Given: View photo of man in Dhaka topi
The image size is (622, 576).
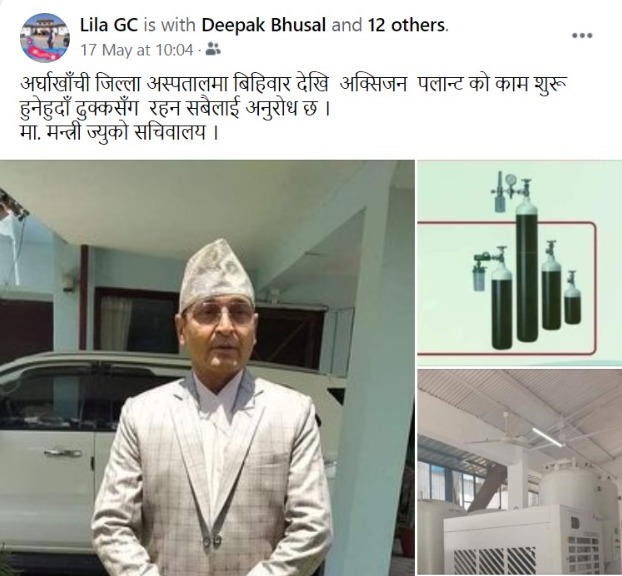Looking at the screenshot, I should [207, 368].
